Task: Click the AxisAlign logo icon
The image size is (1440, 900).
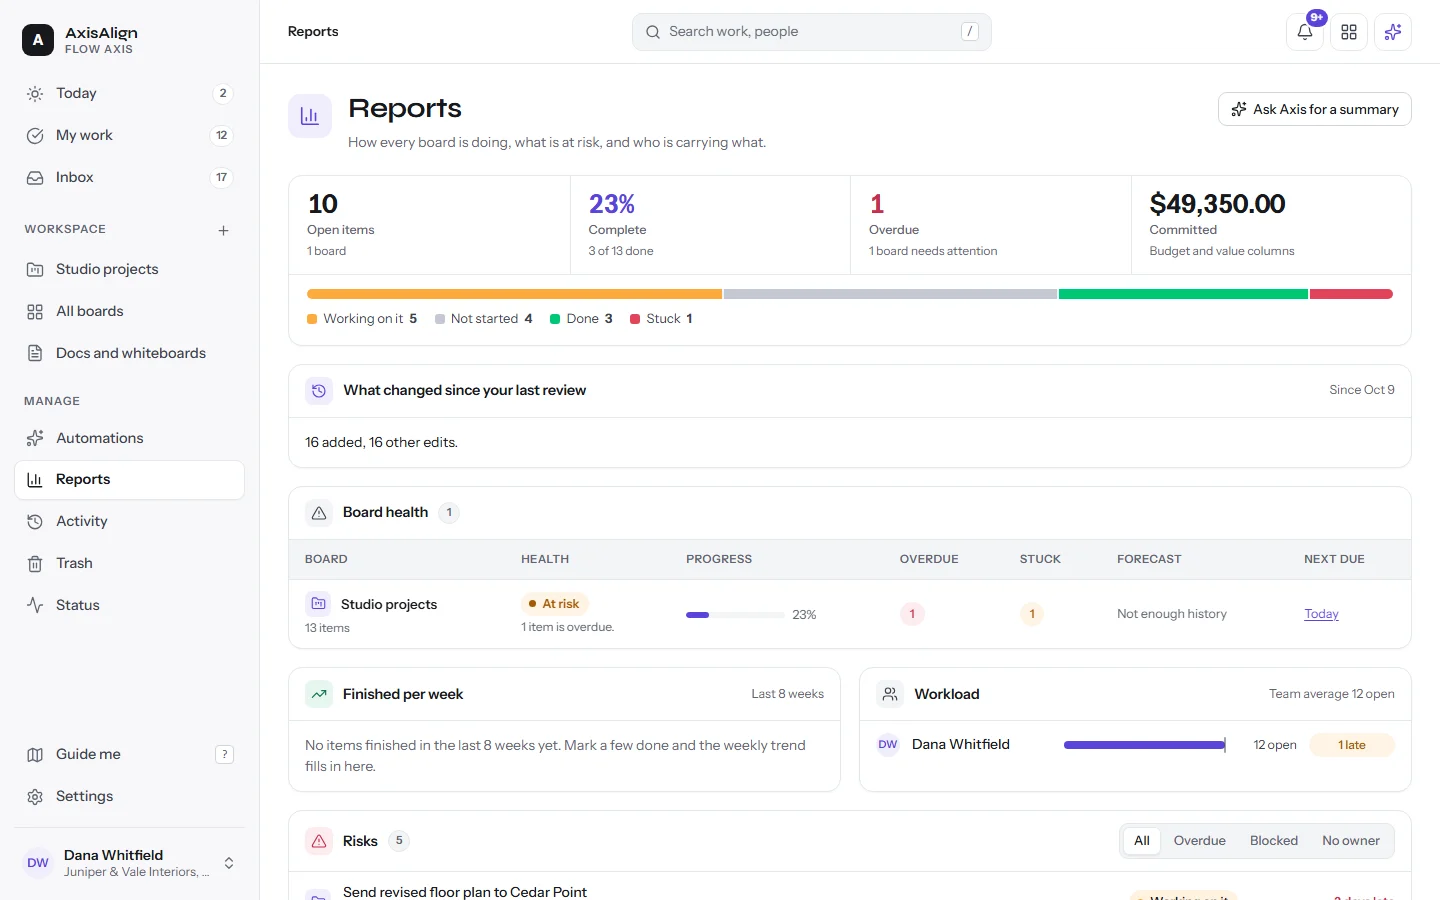Action: click(x=38, y=40)
